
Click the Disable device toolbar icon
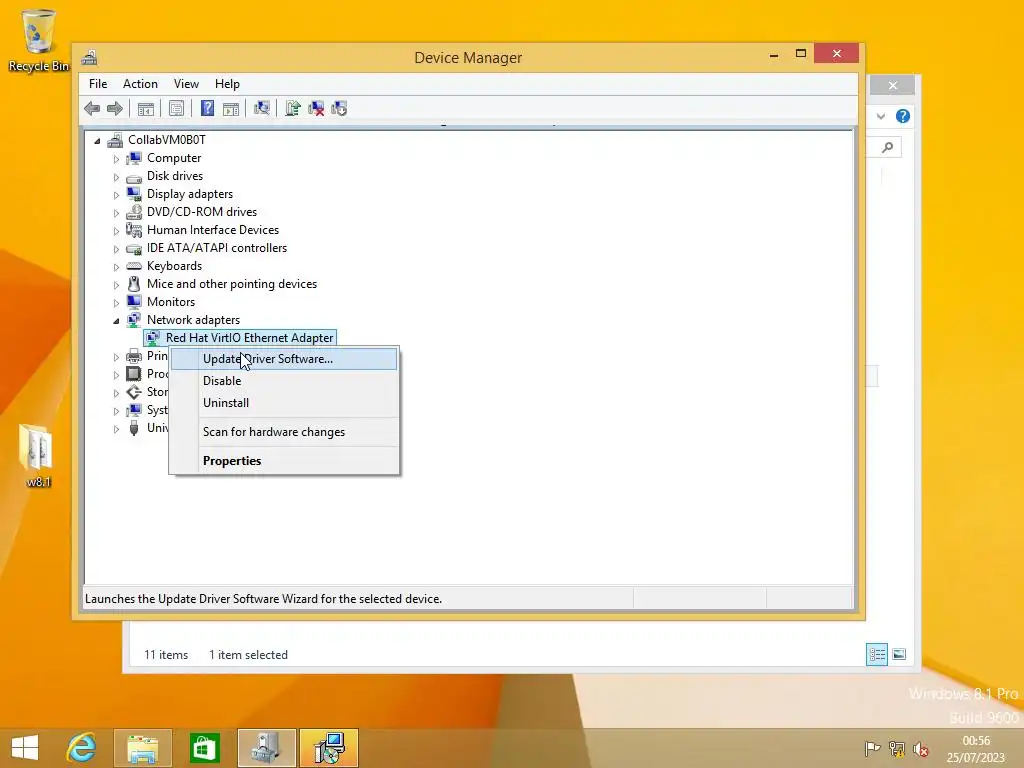(x=339, y=108)
